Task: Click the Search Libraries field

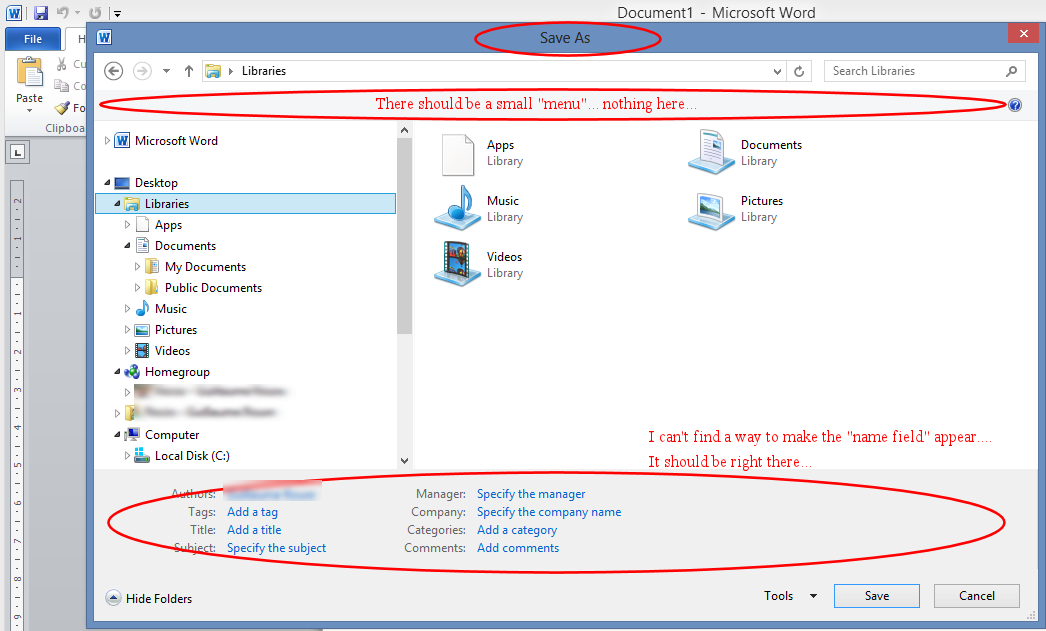Action: 924,71
